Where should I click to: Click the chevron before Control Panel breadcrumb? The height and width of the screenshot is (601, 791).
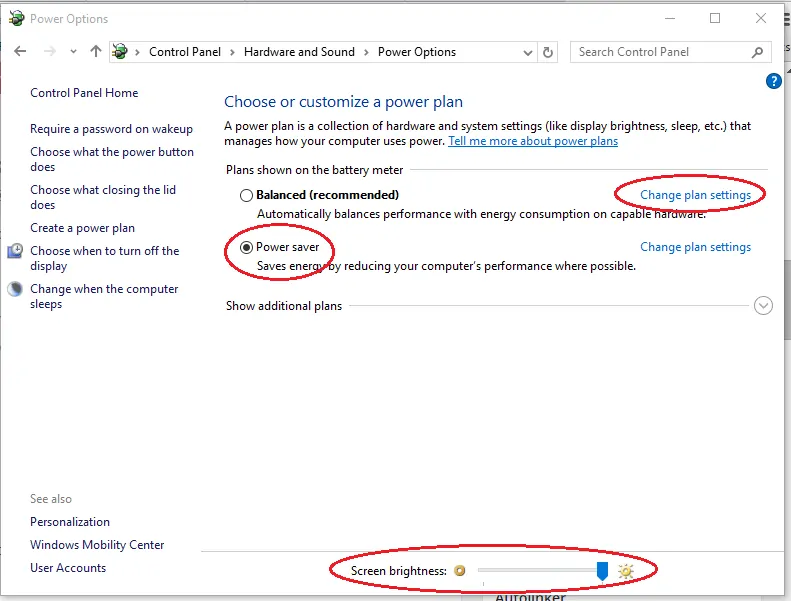137,52
